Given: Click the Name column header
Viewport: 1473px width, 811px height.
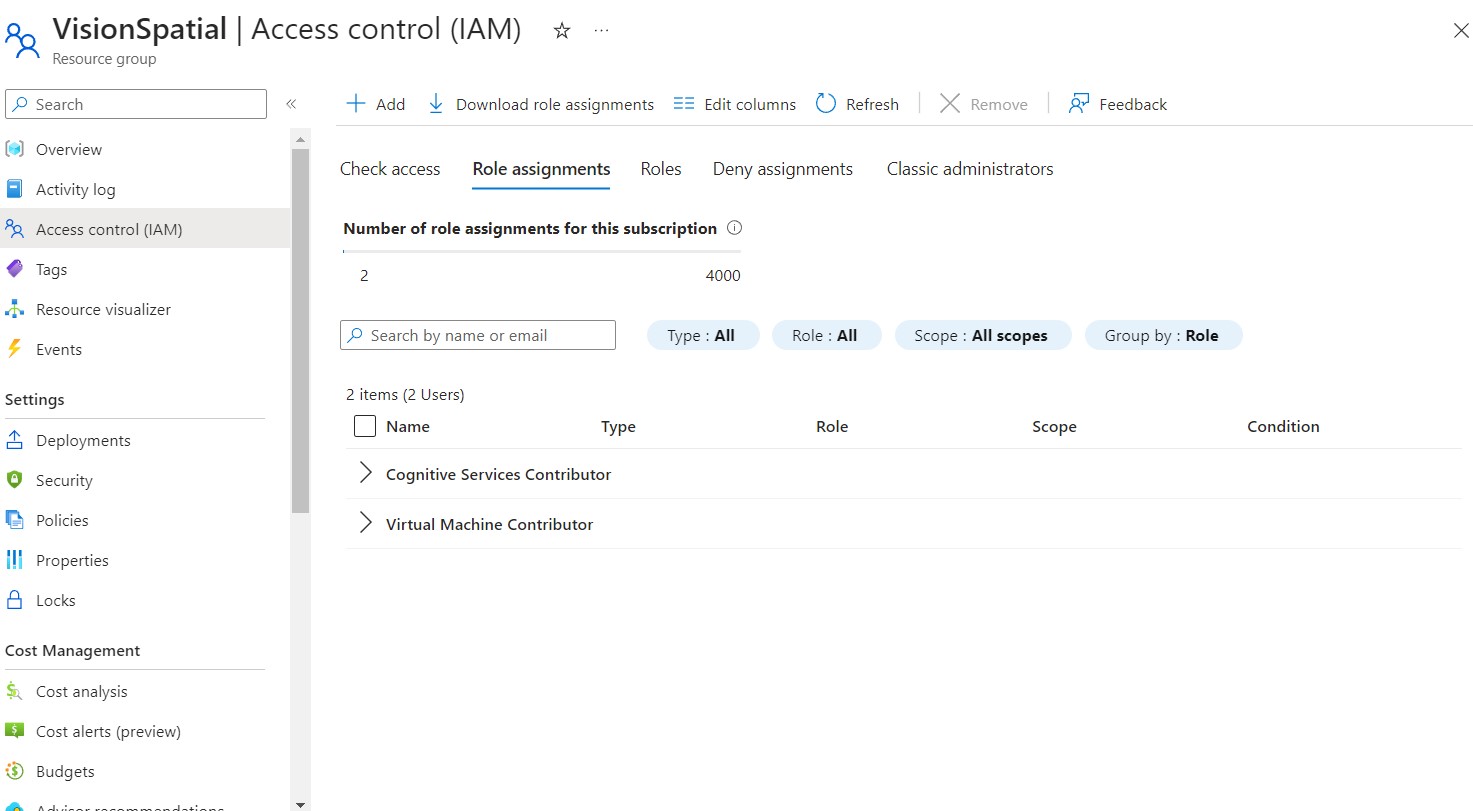Looking at the screenshot, I should coord(408,426).
